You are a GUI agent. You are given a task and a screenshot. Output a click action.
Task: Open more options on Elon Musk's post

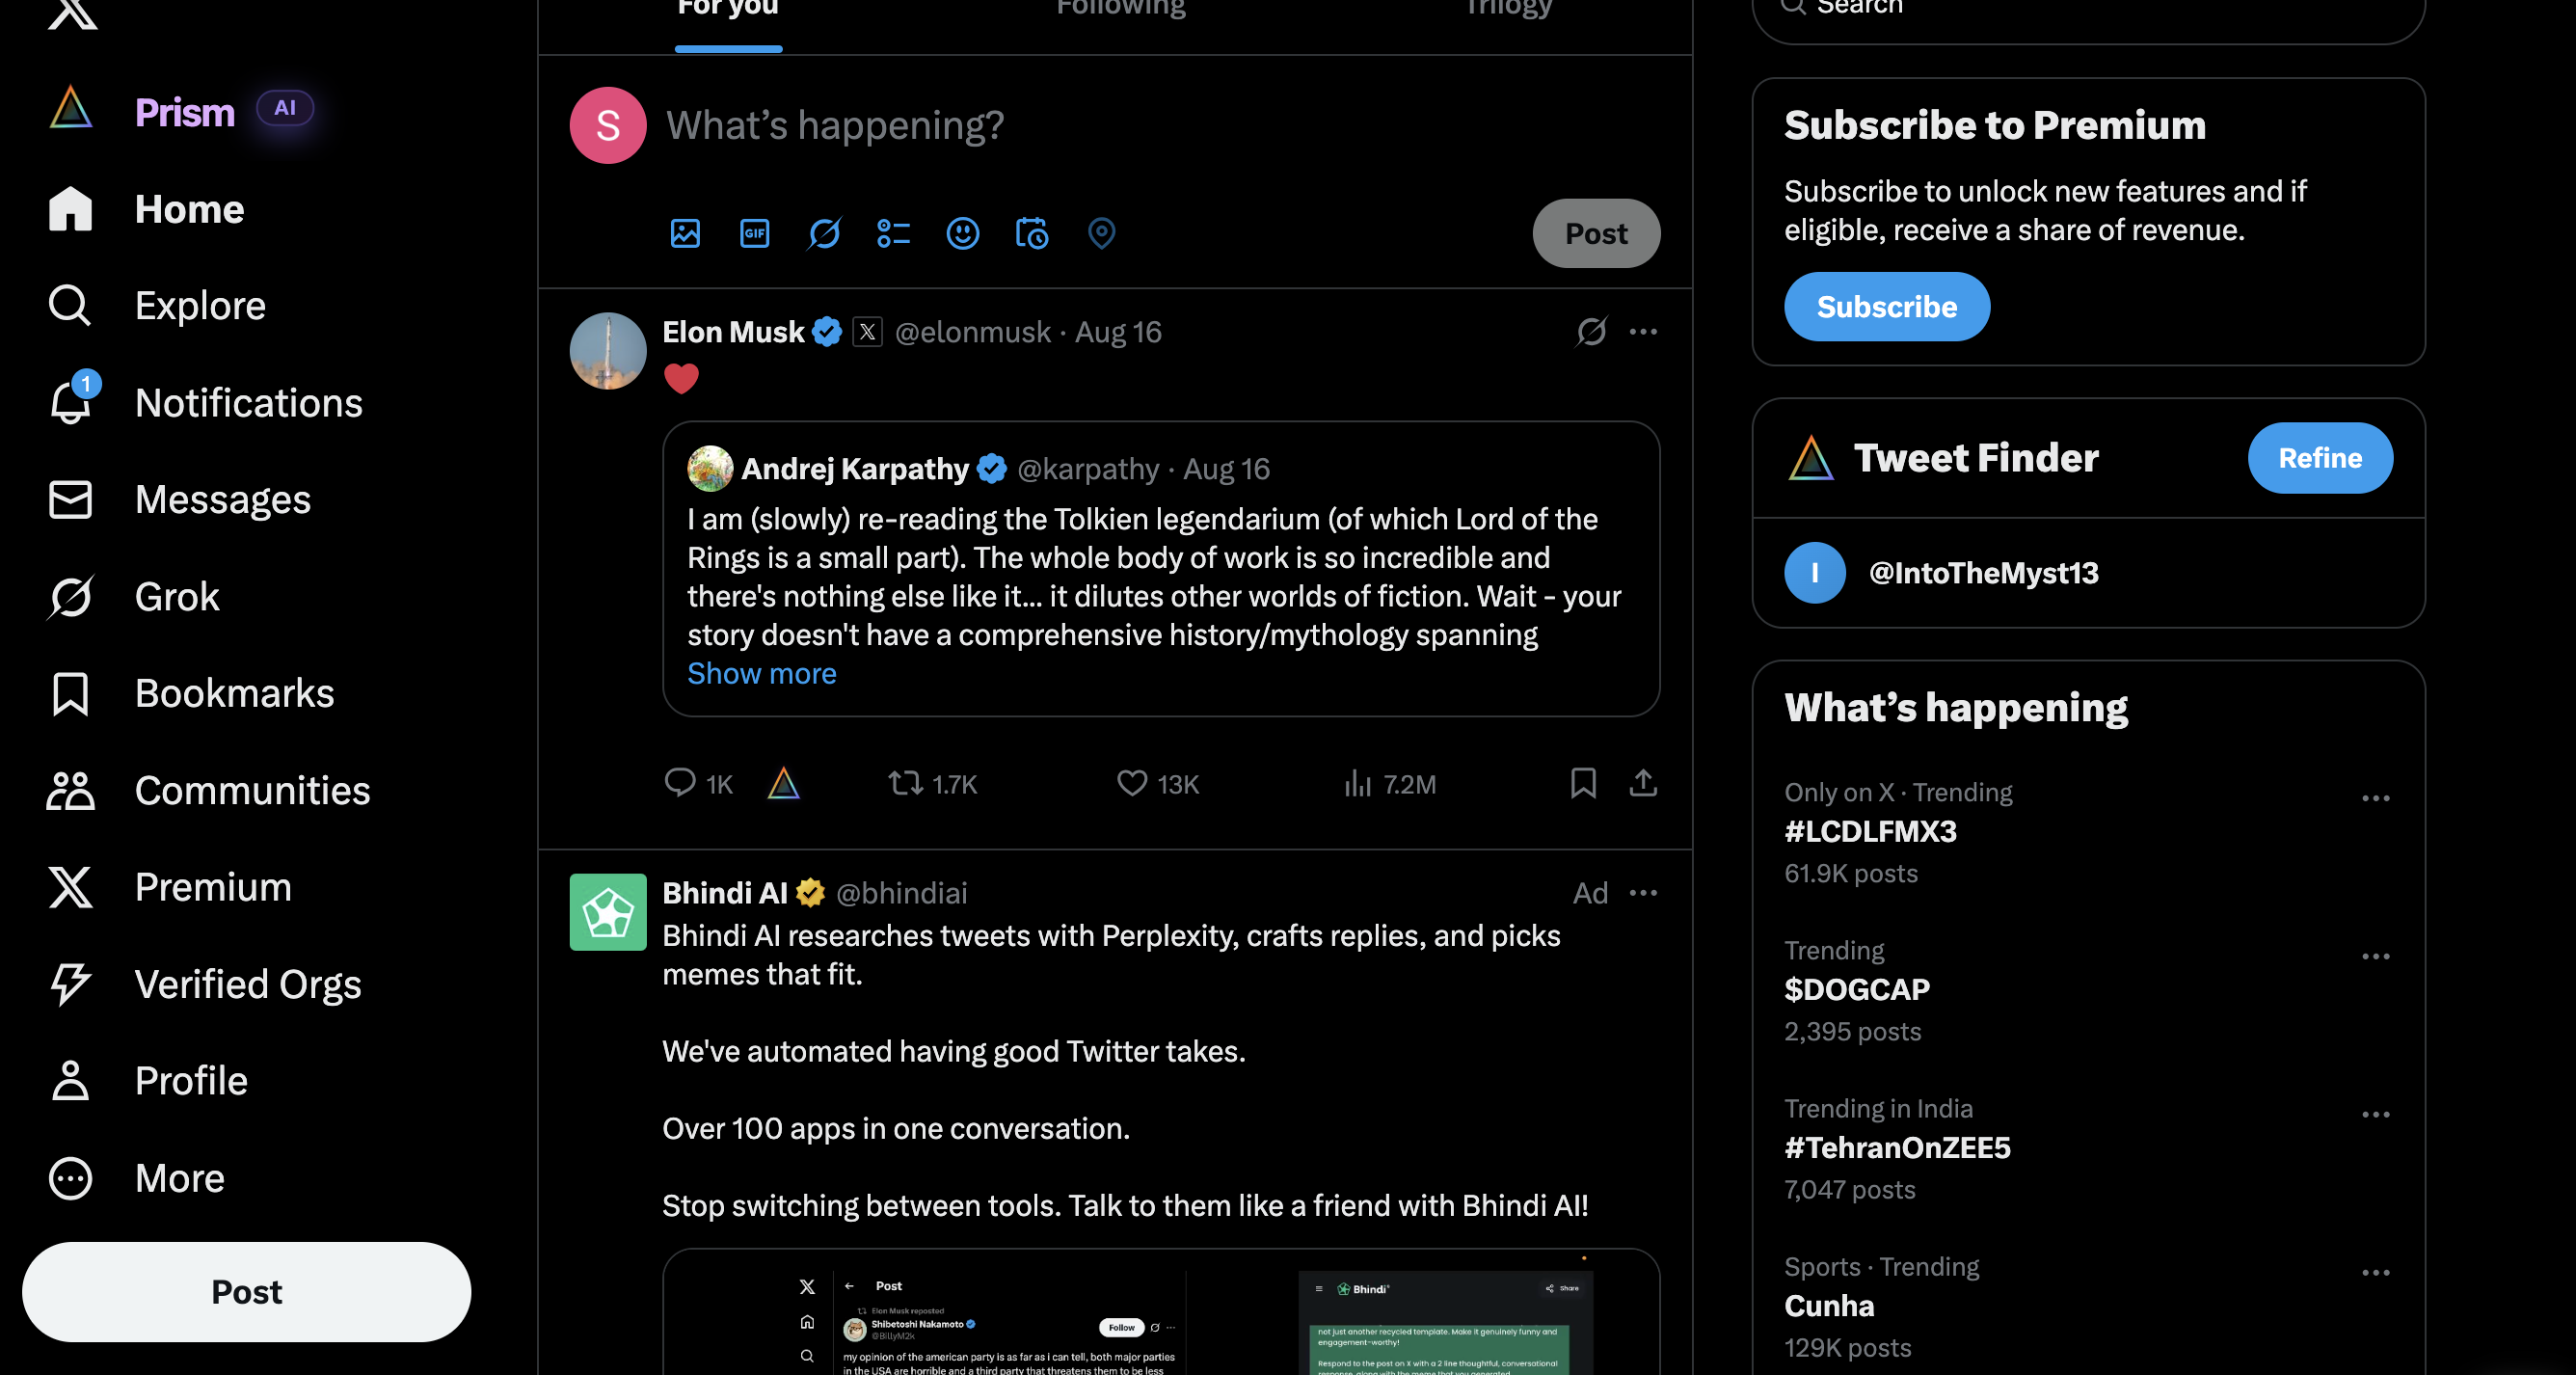point(1643,331)
